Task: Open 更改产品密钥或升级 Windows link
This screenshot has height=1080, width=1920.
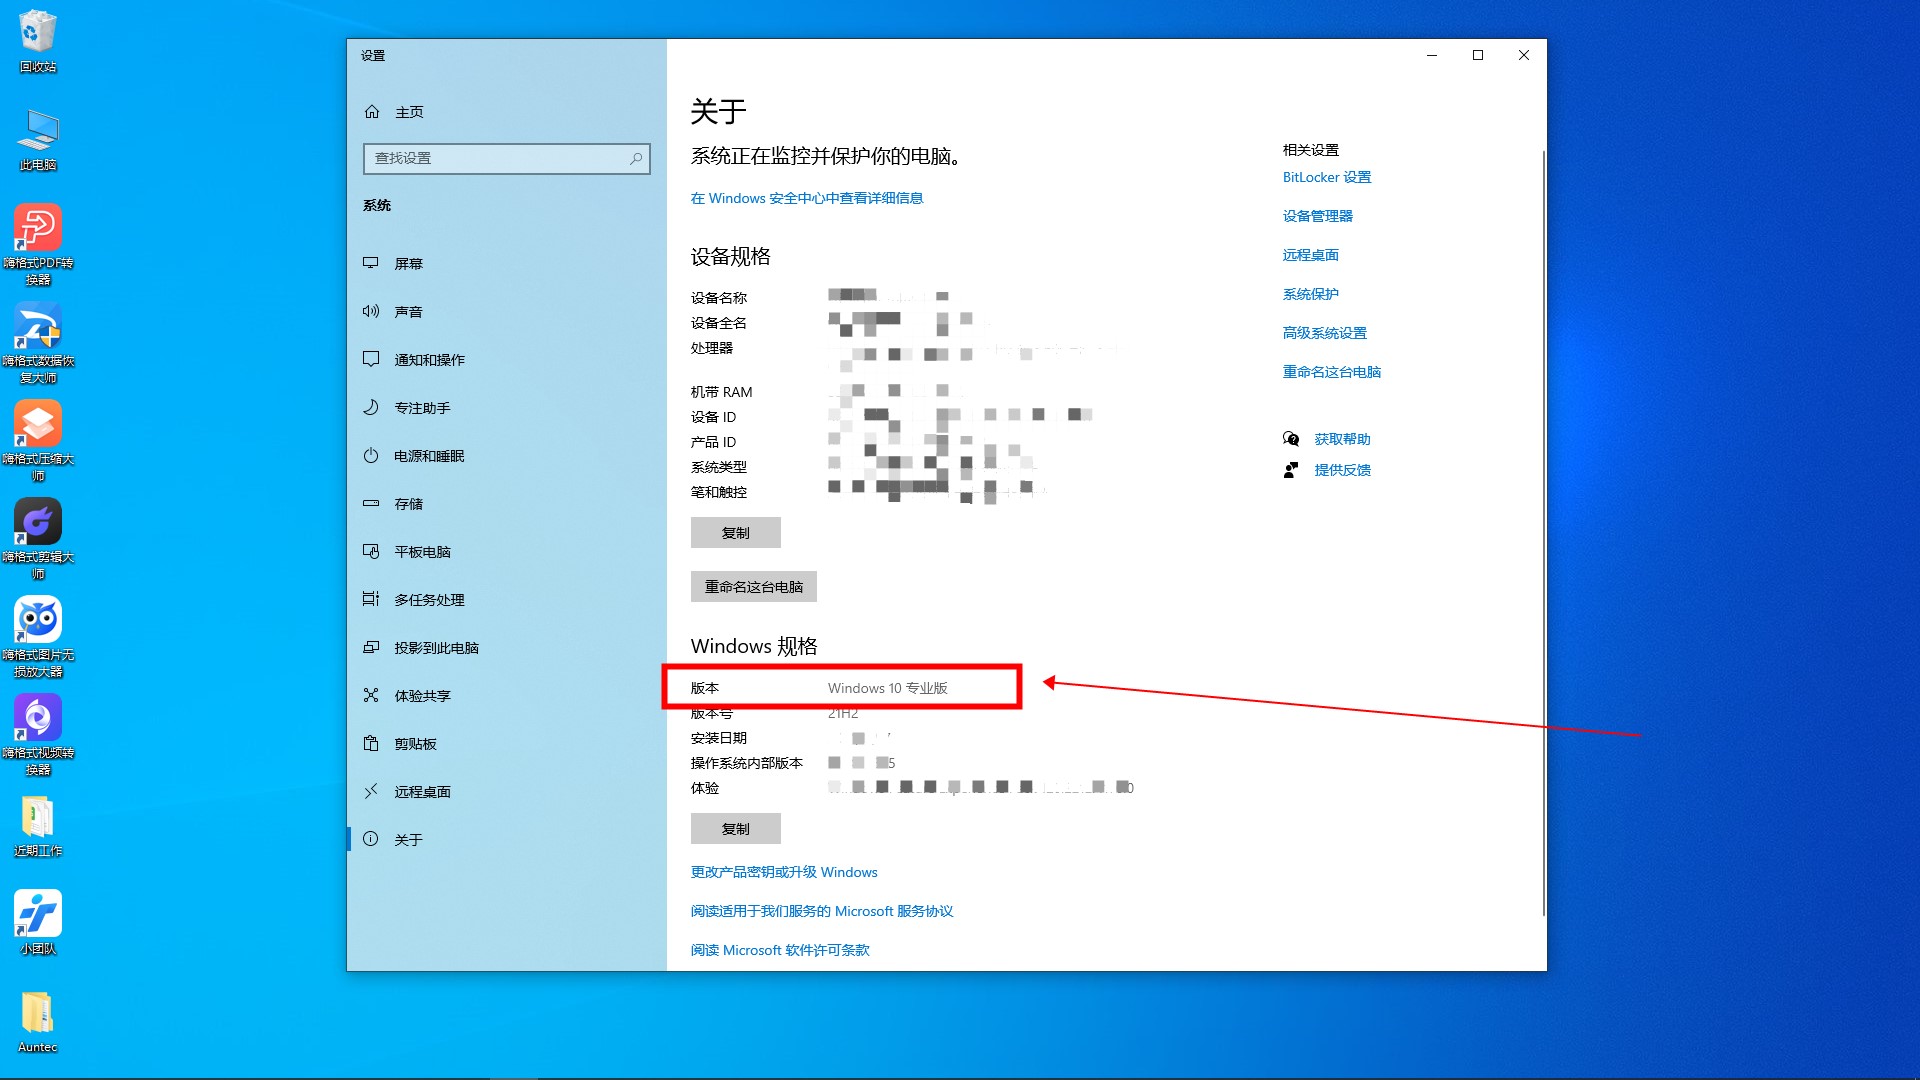Action: (784, 872)
